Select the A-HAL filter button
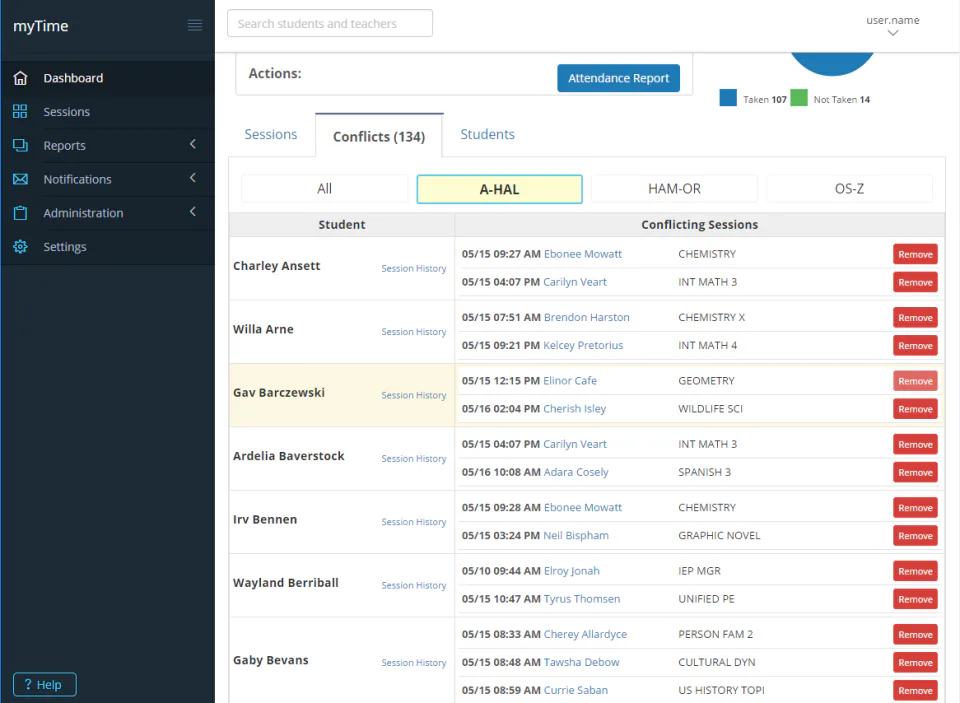 point(500,189)
